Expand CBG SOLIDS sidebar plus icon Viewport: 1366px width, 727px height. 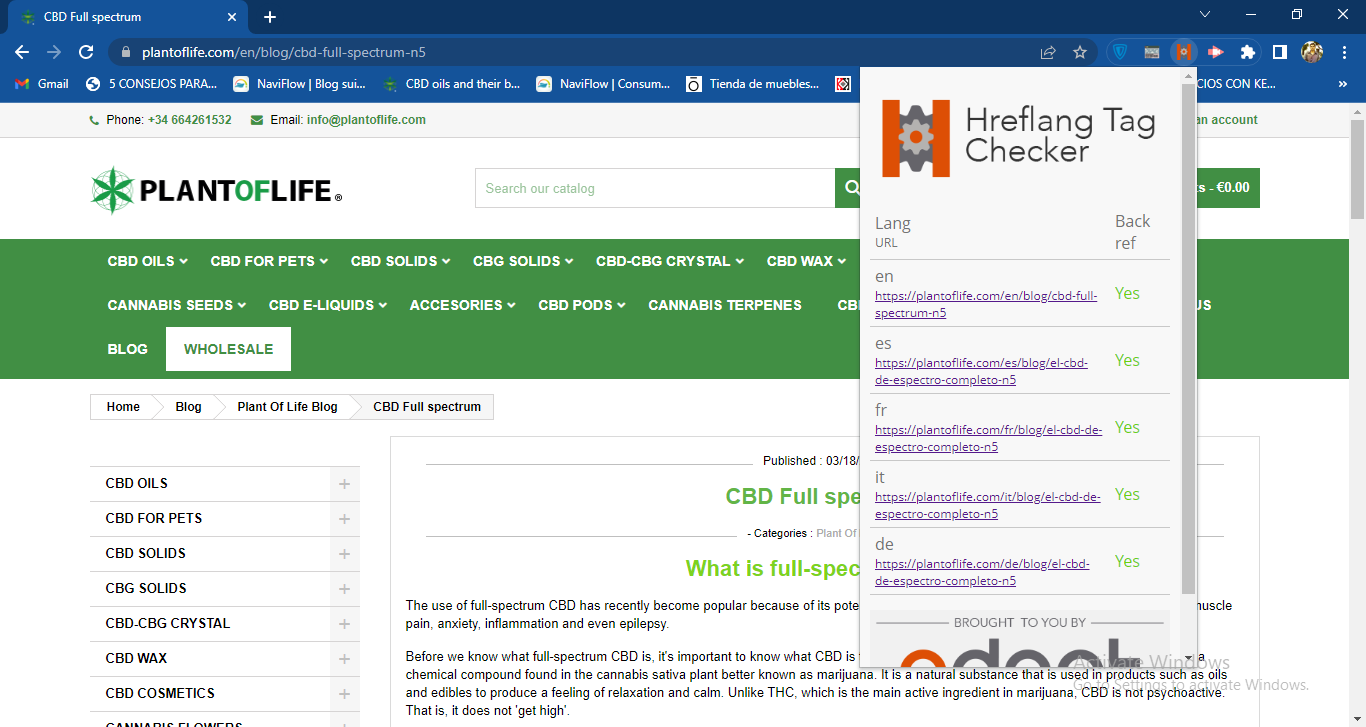pyautogui.click(x=344, y=589)
